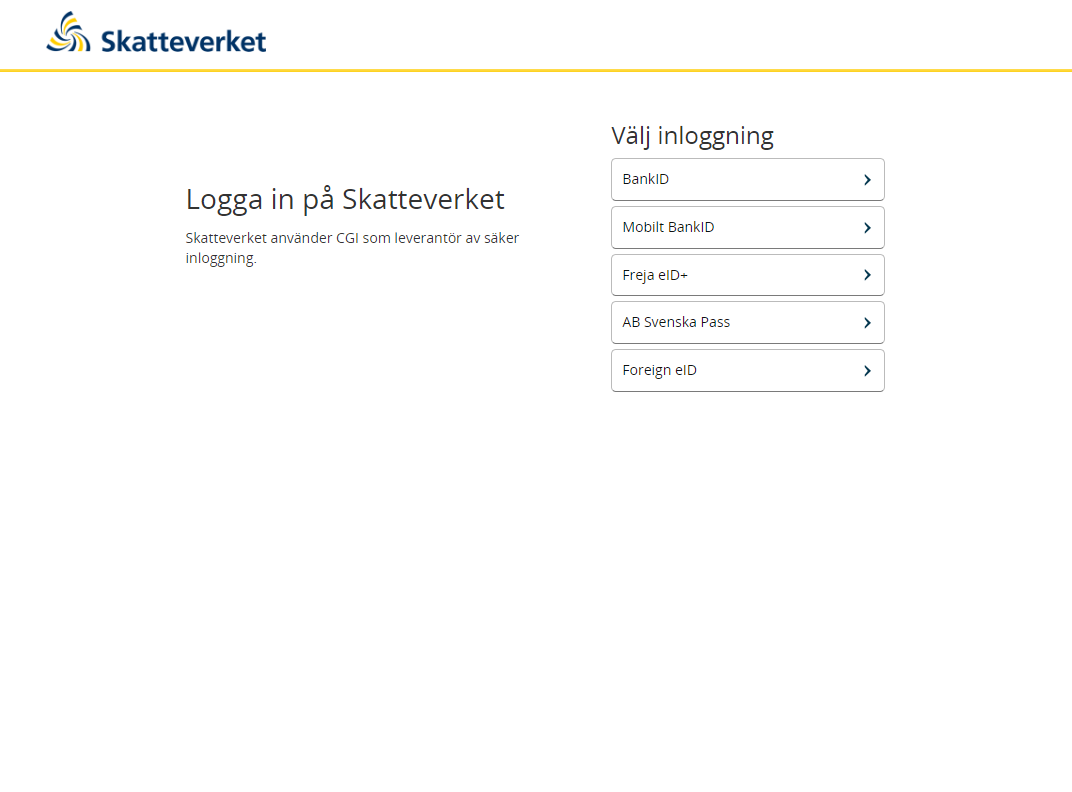Click the chevron on Mobilt BankID row
Image resolution: width=1072 pixels, height=792 pixels.
(867, 228)
